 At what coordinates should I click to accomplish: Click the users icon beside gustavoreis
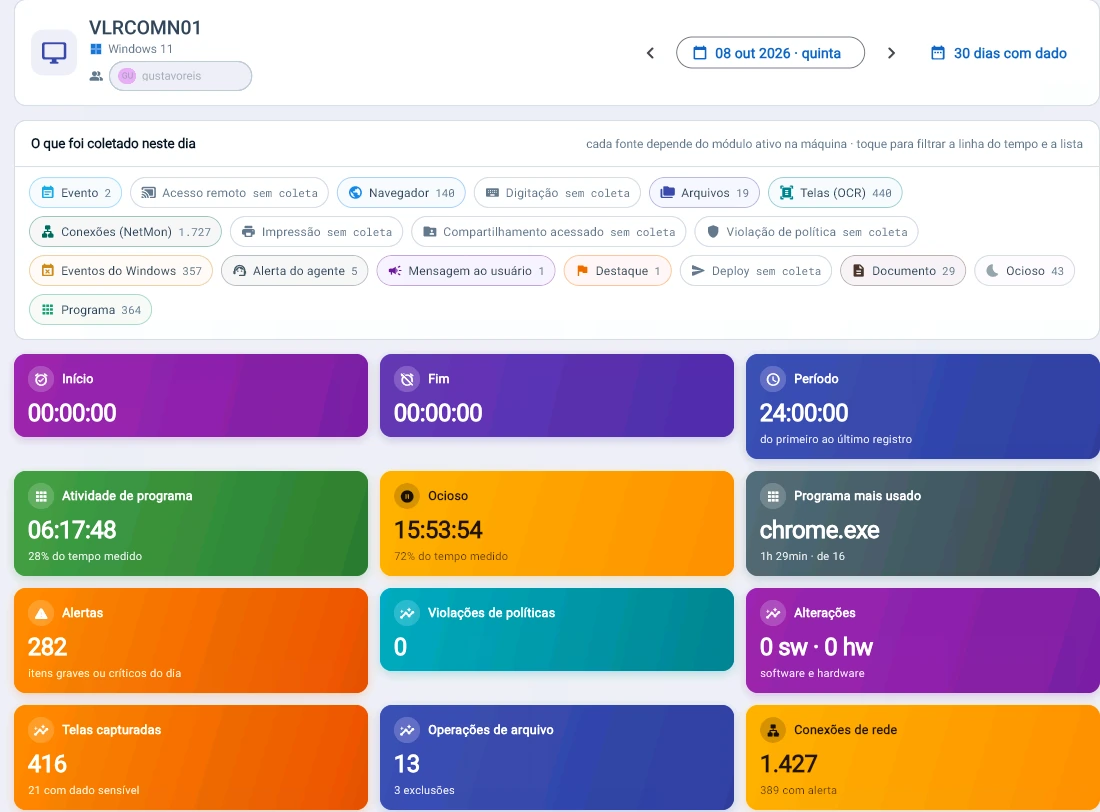pos(96,76)
